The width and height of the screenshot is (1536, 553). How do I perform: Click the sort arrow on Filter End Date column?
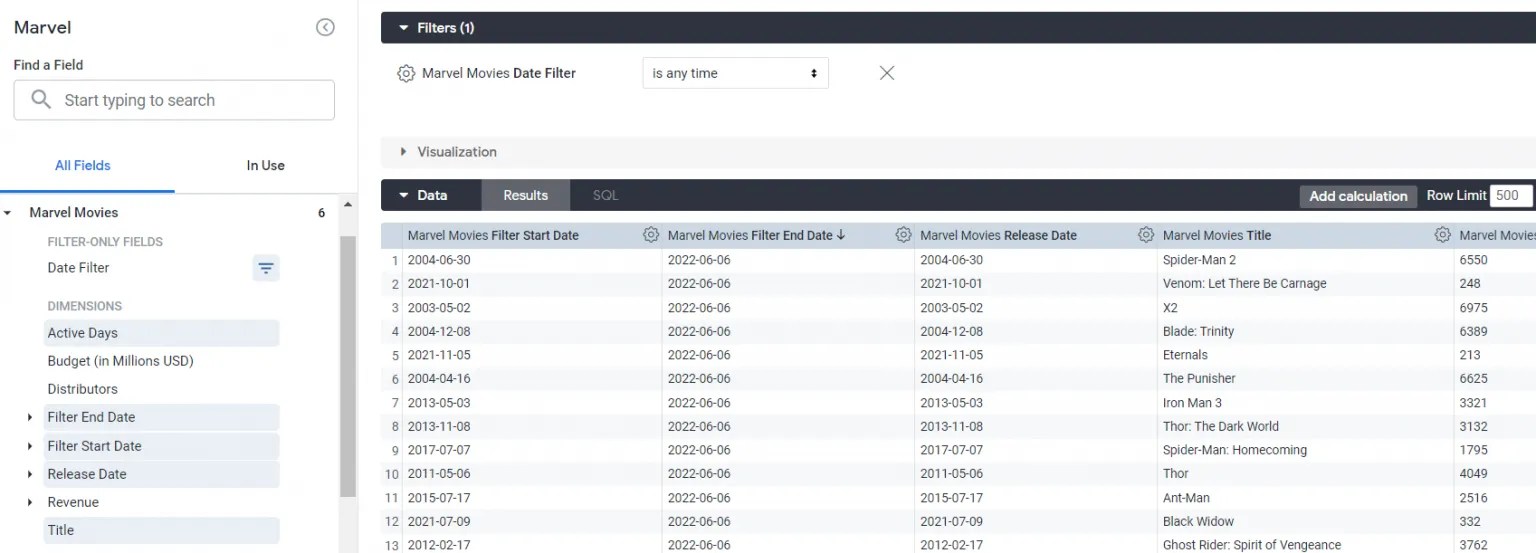click(841, 235)
